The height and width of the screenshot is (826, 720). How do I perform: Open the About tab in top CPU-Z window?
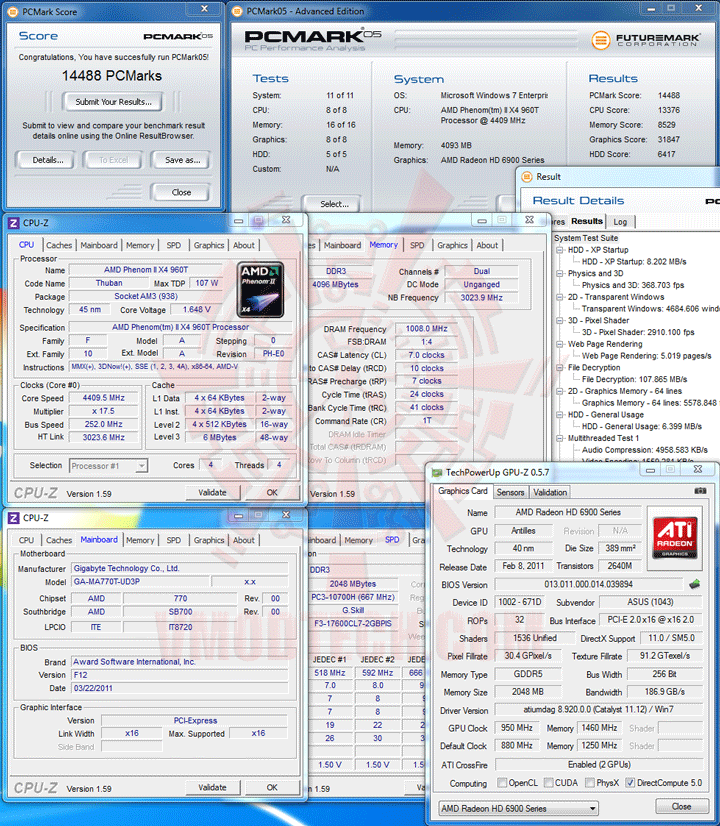[x=243, y=245]
